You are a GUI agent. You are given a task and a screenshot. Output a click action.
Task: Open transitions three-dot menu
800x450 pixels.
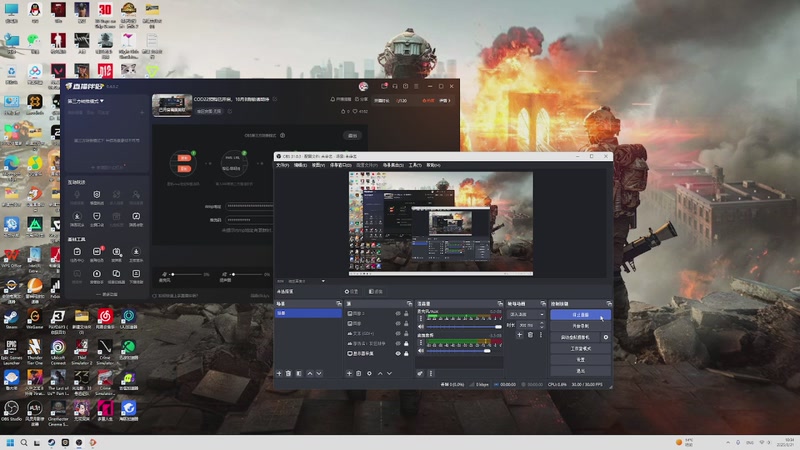(541, 335)
